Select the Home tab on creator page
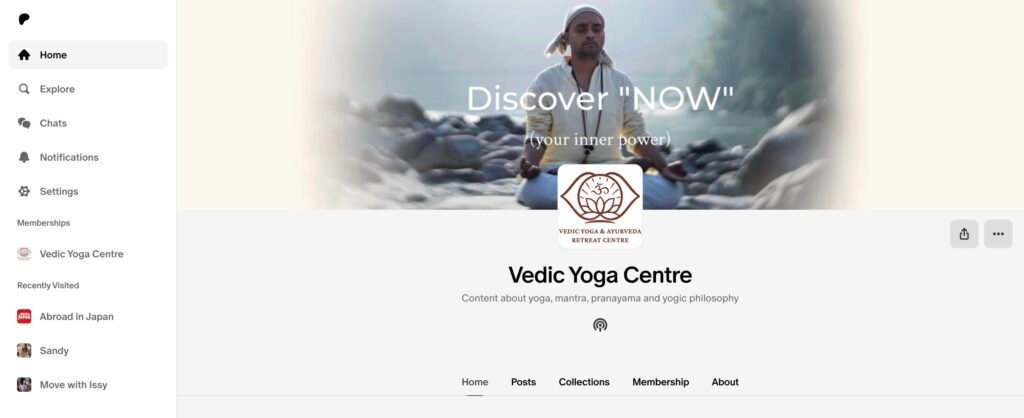 (x=475, y=382)
